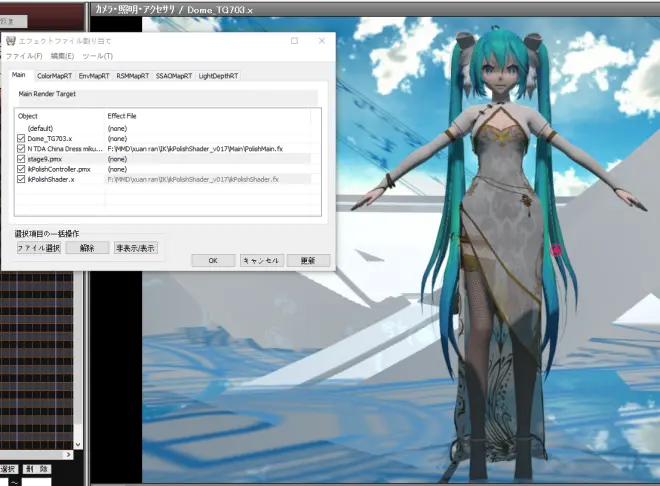
Task: Select the ikPolishShader.x row name
Action: click(51, 179)
